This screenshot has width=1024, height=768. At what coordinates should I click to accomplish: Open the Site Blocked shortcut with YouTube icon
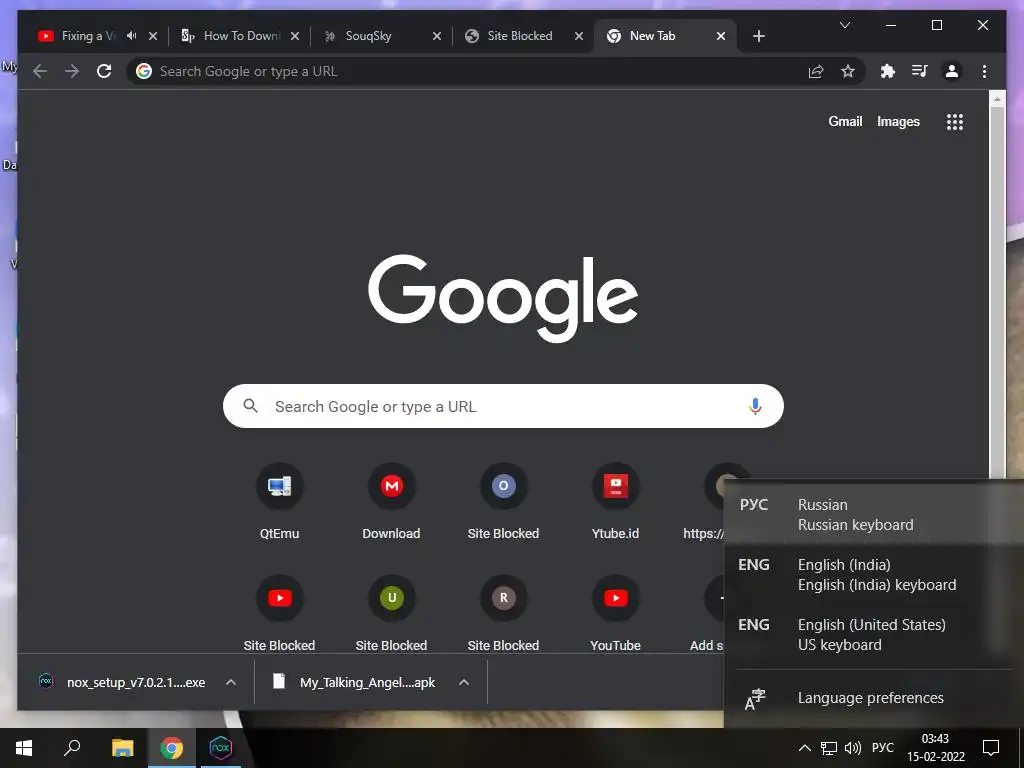280,613
